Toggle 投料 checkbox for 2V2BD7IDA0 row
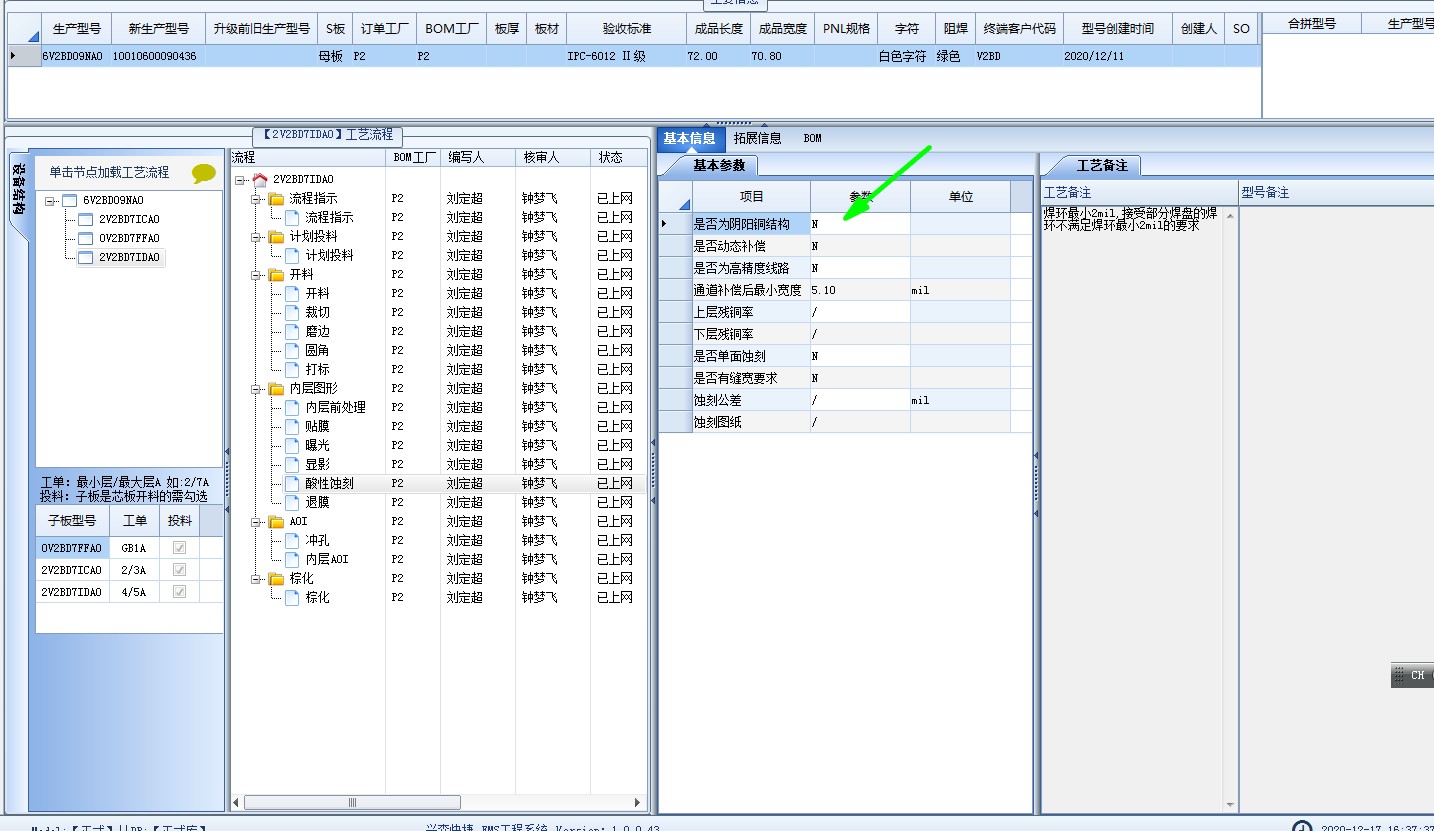Screen dimensions: 1434x831 coord(180,592)
